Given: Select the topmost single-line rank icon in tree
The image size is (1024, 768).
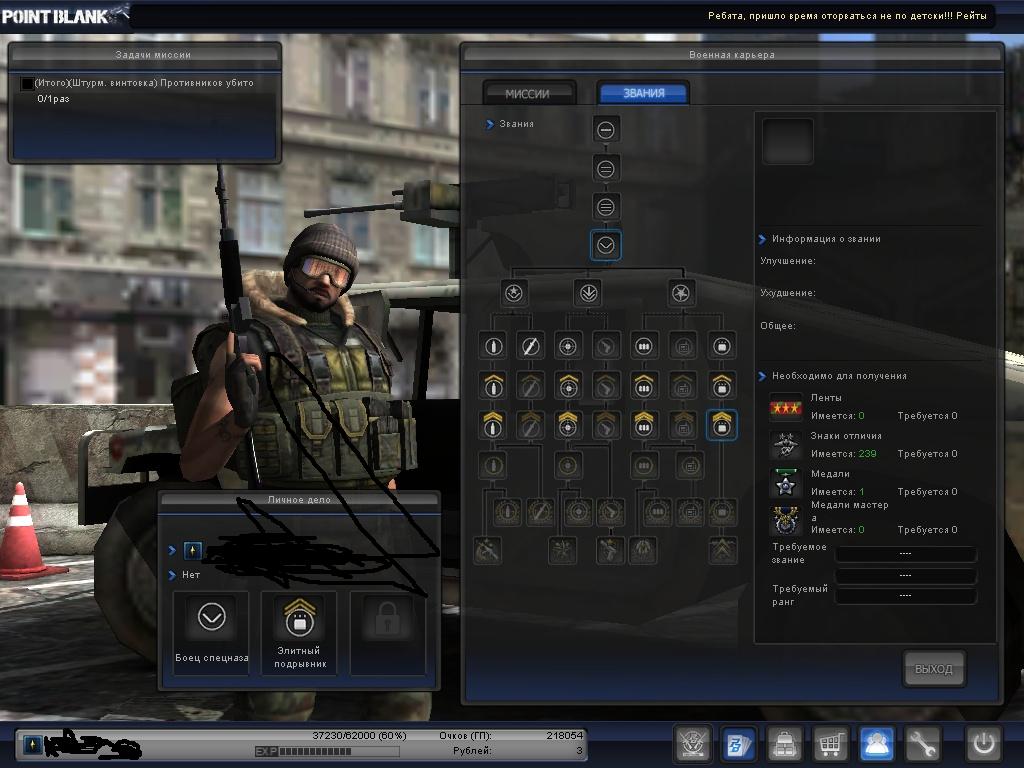Looking at the screenshot, I should (x=605, y=129).
